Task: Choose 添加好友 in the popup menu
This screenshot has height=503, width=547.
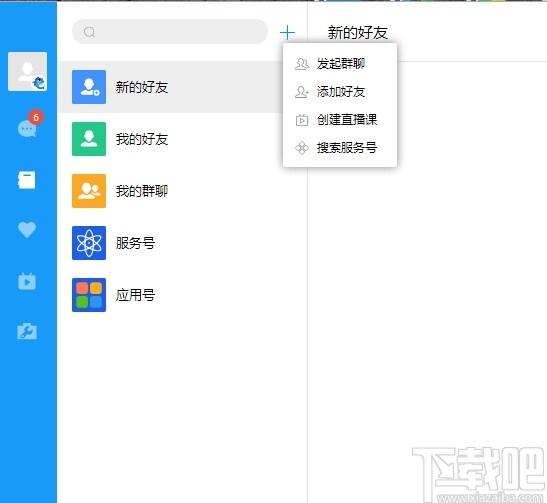Action: 340,92
